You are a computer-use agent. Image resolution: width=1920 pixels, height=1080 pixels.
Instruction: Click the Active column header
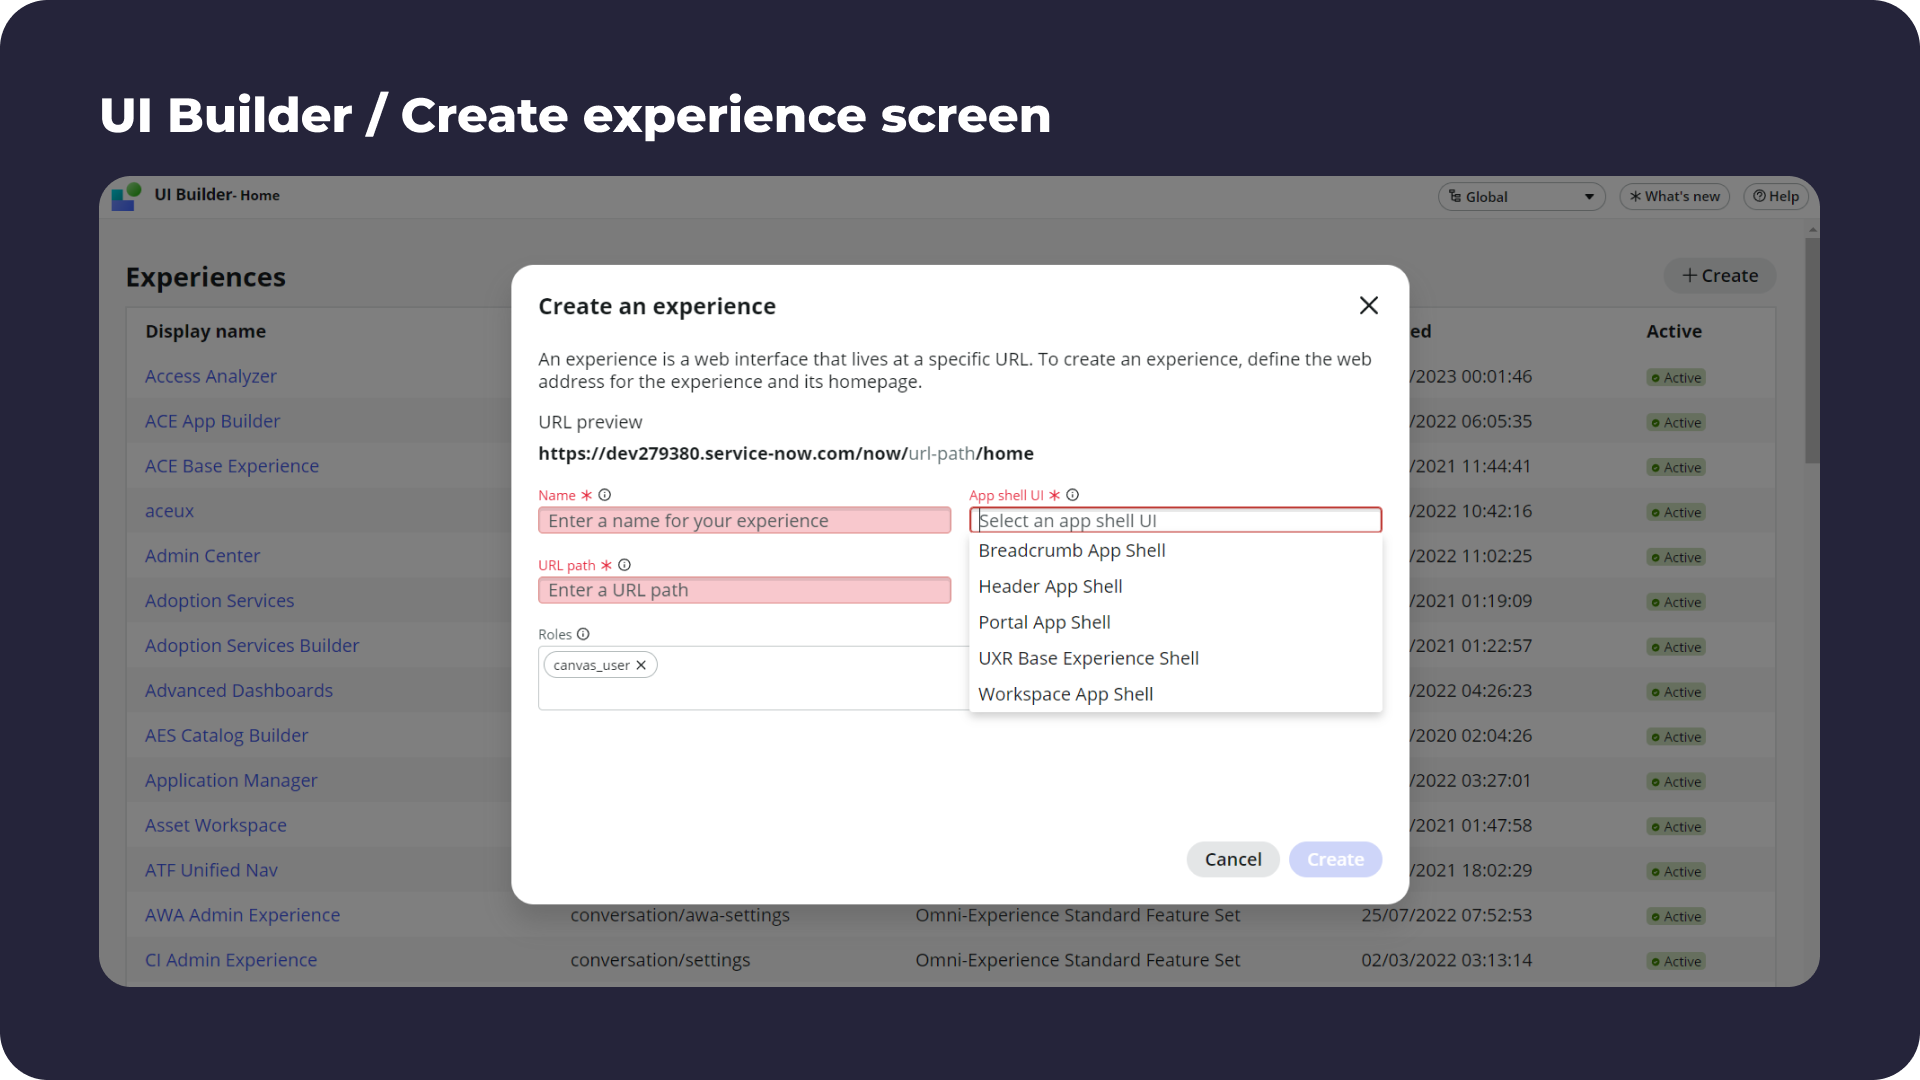pos(1674,331)
